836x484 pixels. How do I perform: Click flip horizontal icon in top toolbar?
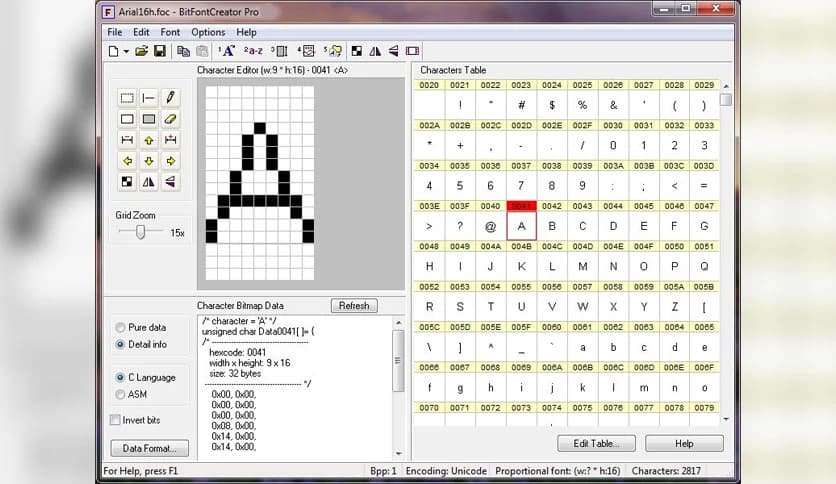pyautogui.click(x=375, y=51)
